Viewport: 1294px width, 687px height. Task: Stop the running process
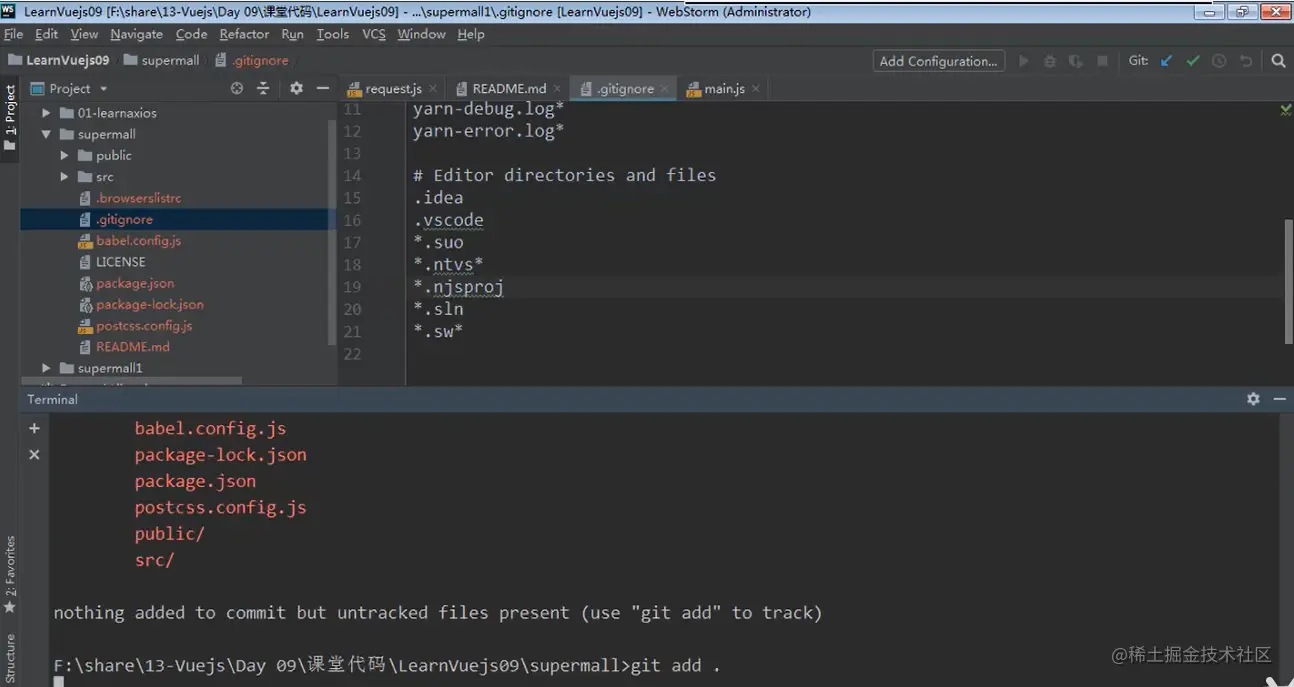1102,61
